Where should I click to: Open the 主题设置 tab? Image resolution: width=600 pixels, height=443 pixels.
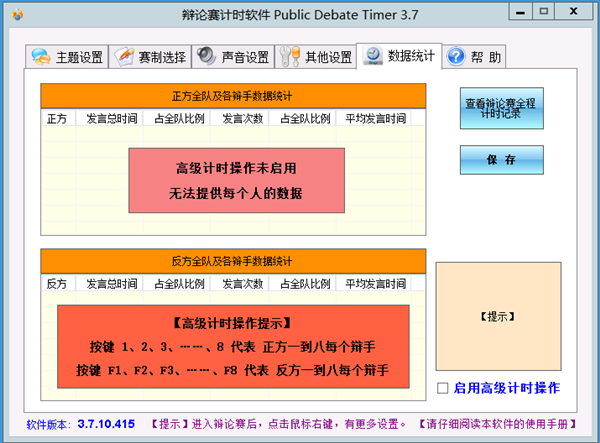tap(67, 57)
